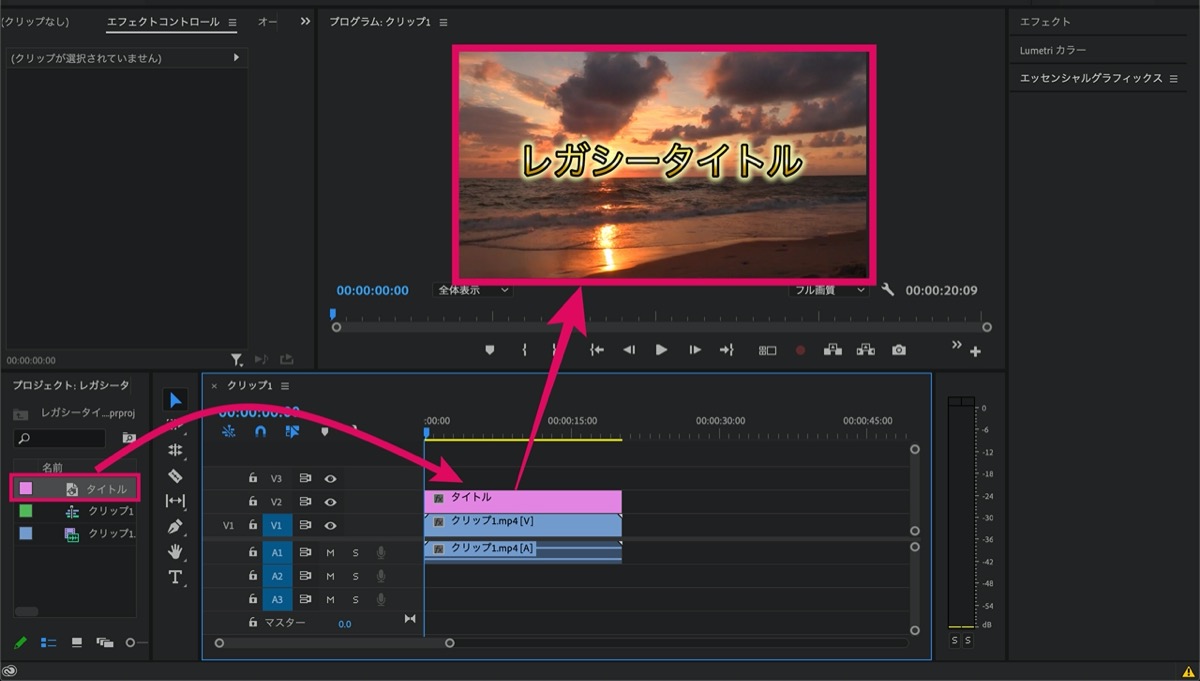The width and height of the screenshot is (1200, 681).
Task: Enable voice-over record on A1 microphone
Action: [381, 552]
